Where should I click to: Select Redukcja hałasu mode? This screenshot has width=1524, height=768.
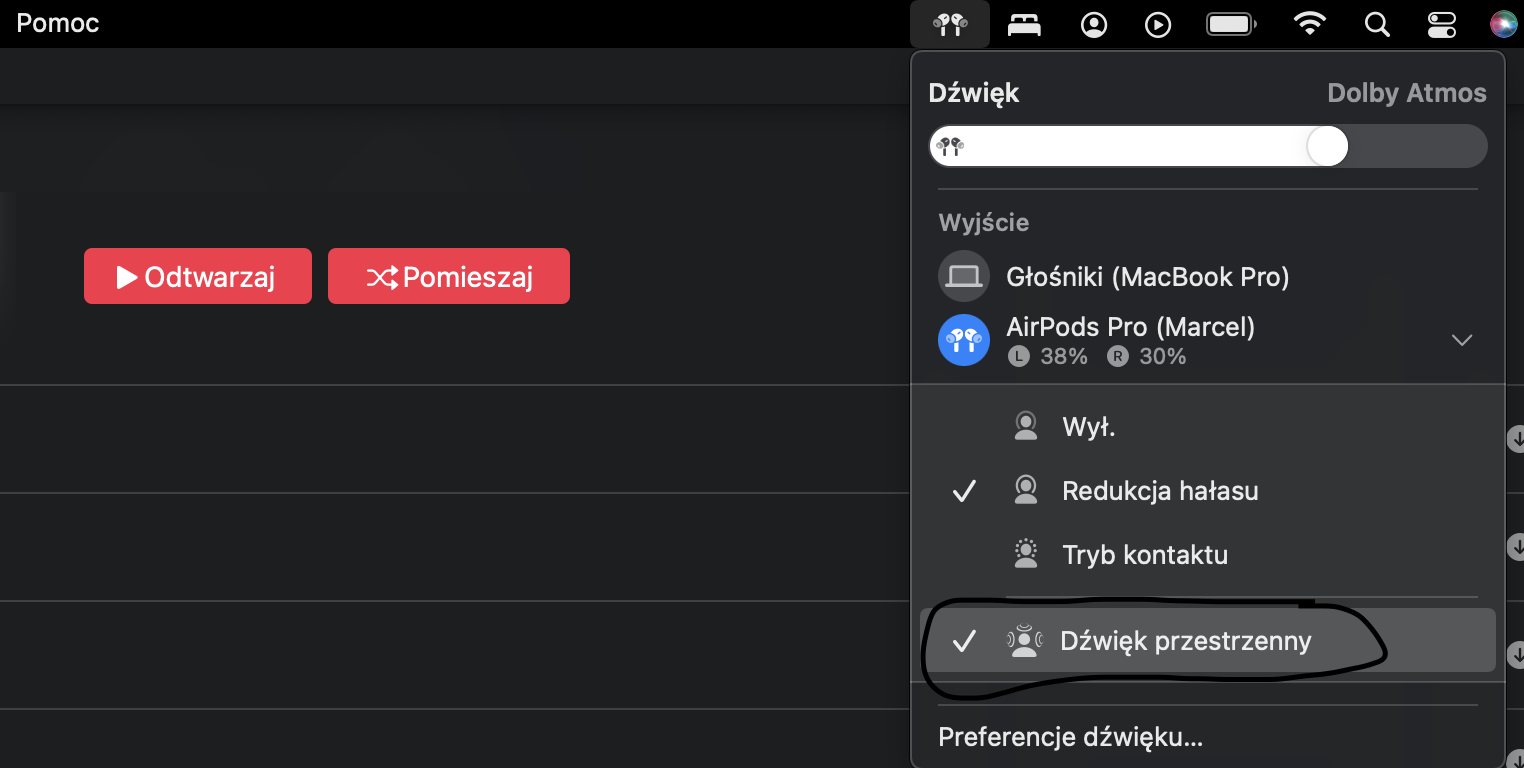[1159, 491]
